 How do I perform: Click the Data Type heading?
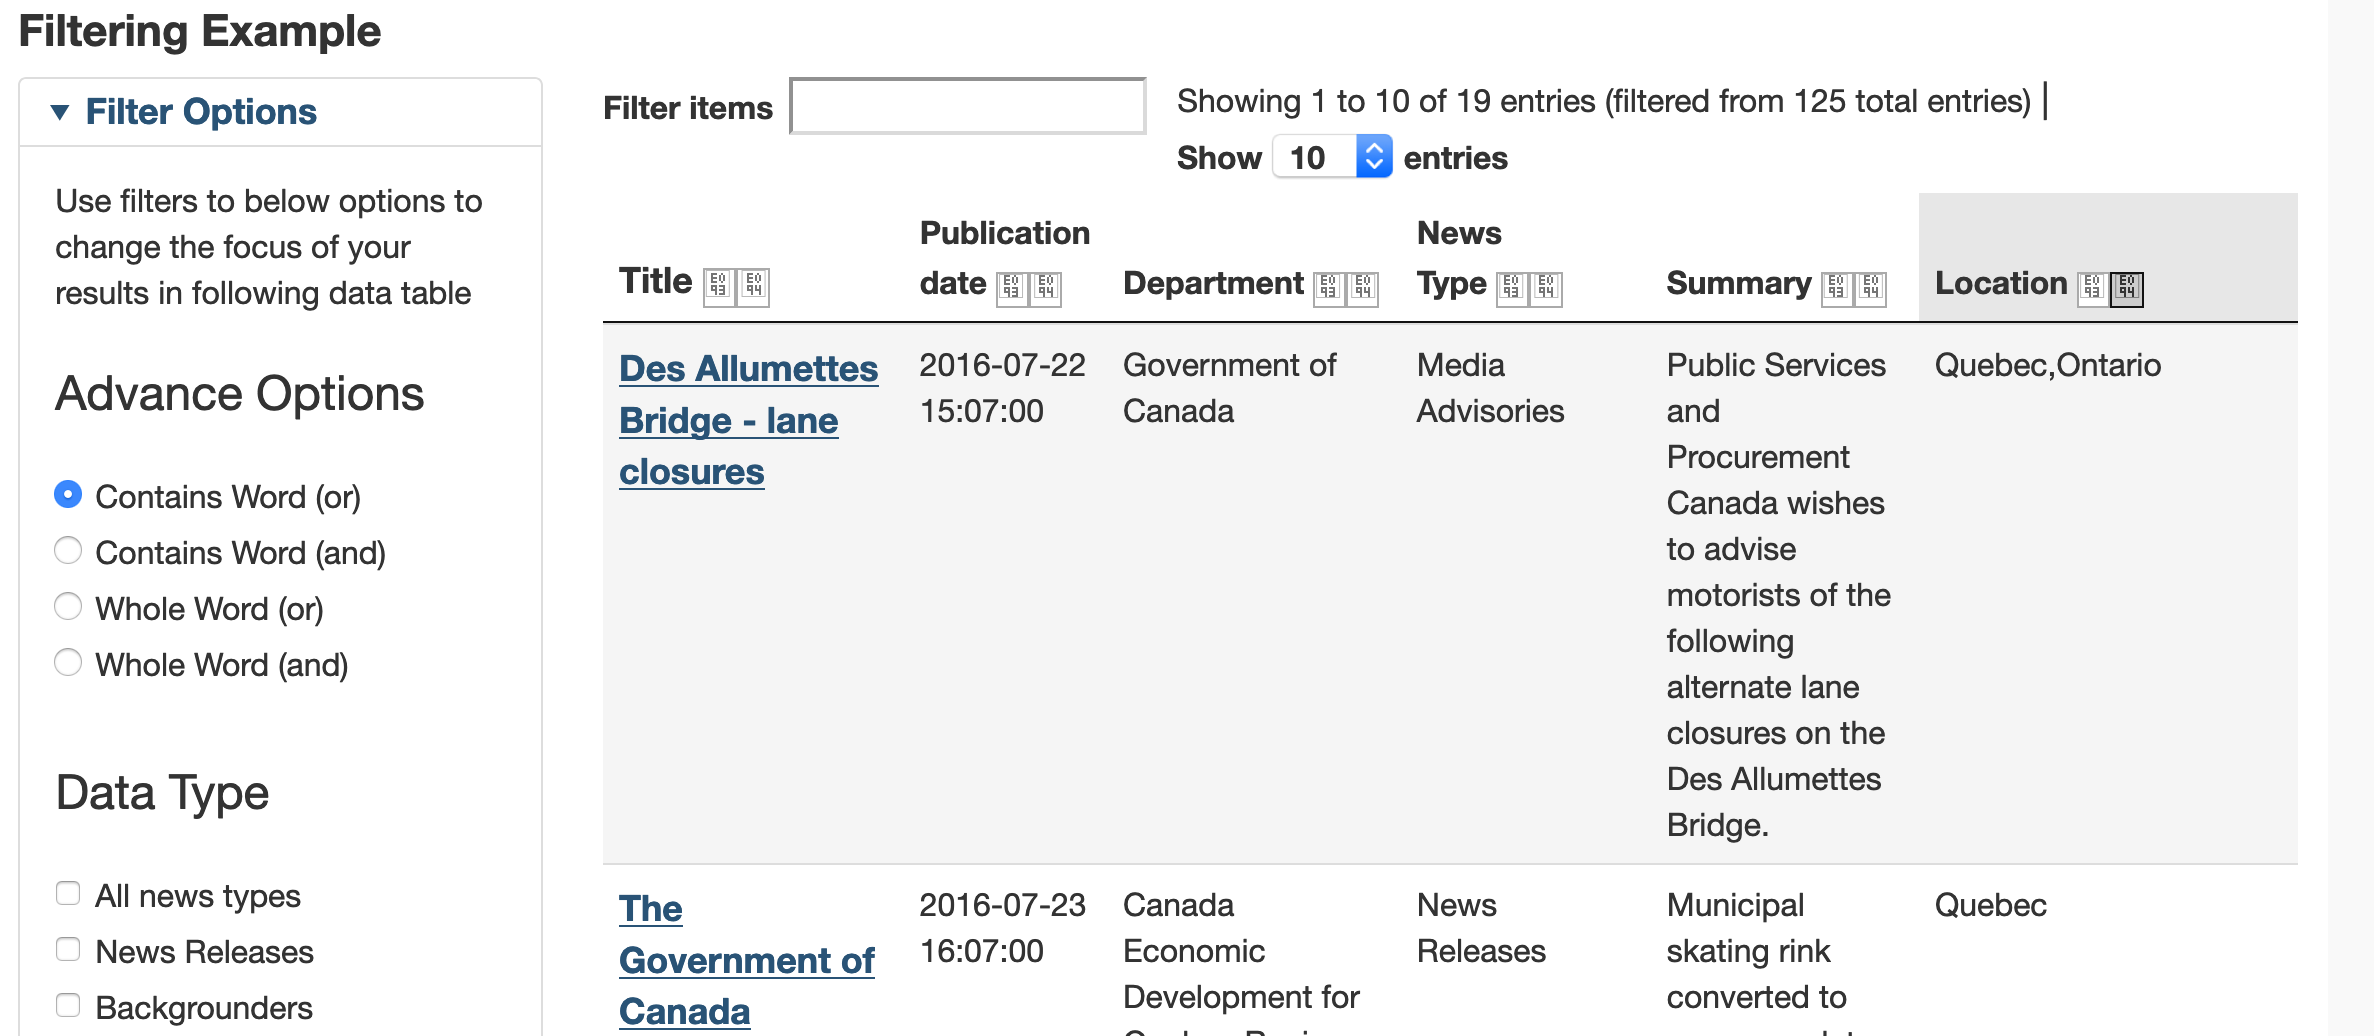(x=162, y=793)
